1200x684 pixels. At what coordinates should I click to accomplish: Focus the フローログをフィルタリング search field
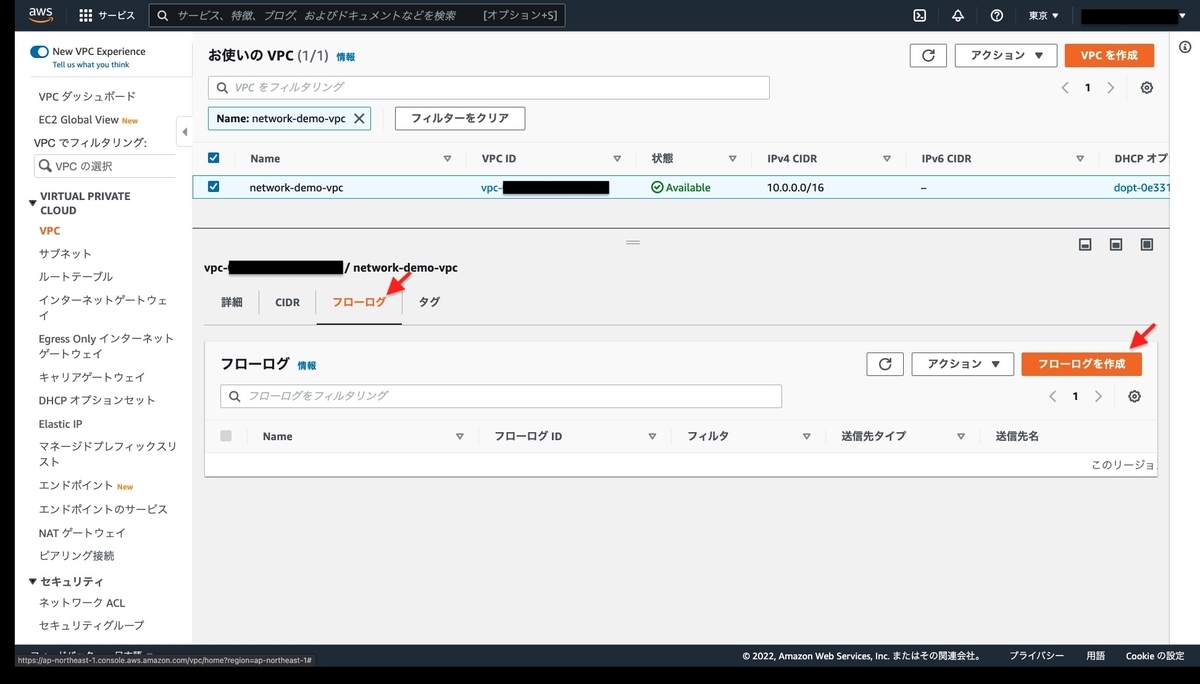click(501, 396)
